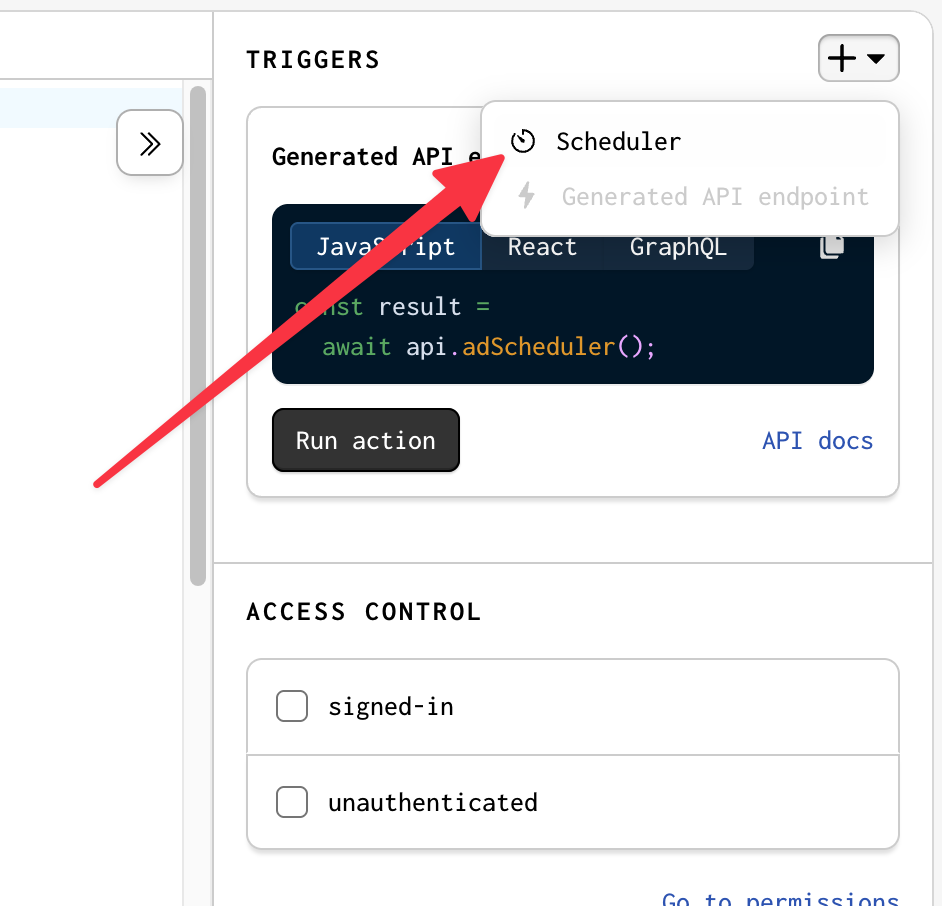Click the vertical scrollbar thumb

[x=197, y=335]
